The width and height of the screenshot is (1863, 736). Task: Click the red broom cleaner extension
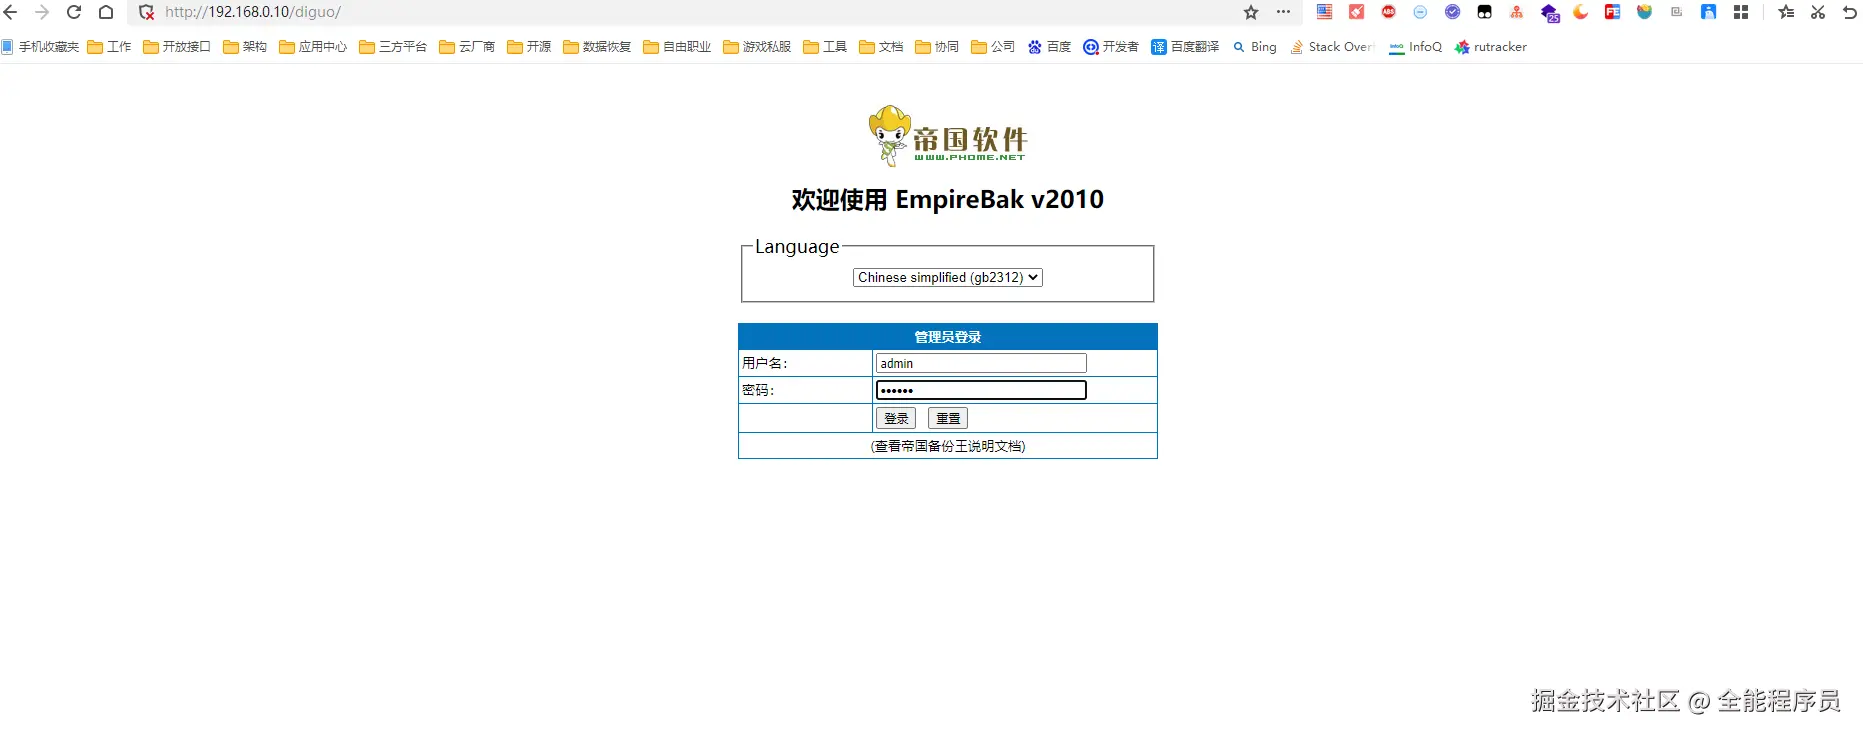(1357, 12)
